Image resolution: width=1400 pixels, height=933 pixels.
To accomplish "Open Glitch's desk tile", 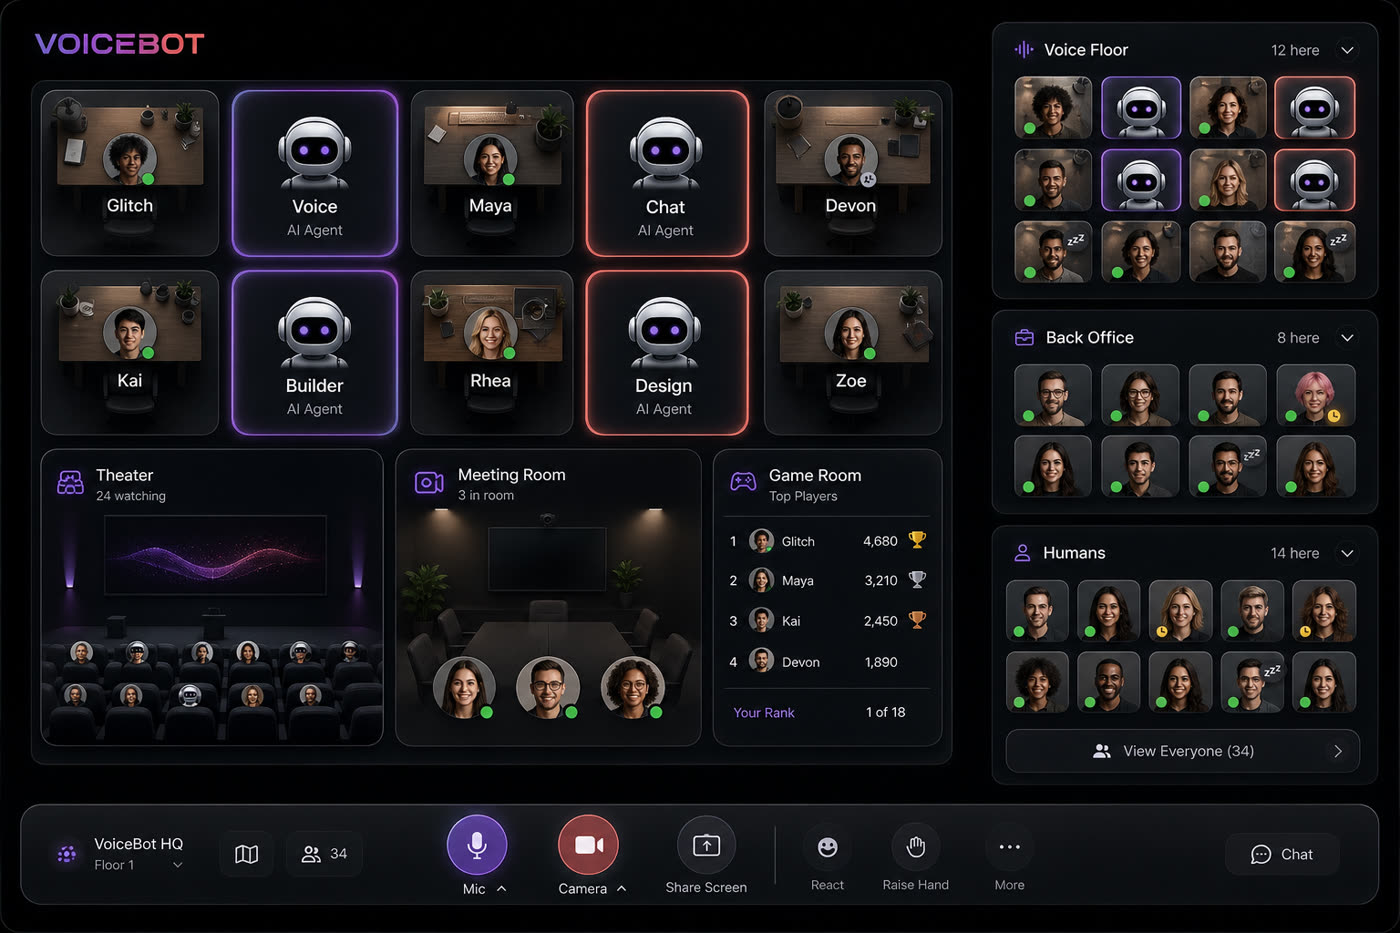I will click(130, 173).
